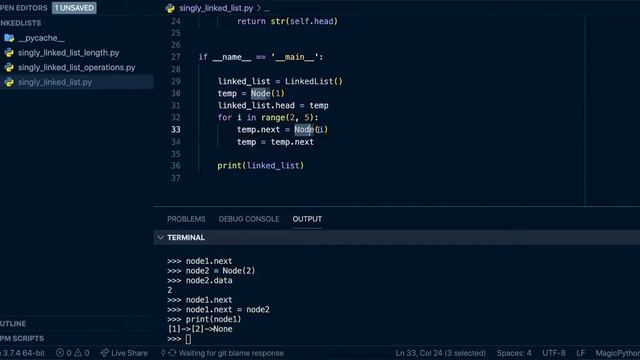
Task: Click the selected Node on line 33
Action: (304, 129)
